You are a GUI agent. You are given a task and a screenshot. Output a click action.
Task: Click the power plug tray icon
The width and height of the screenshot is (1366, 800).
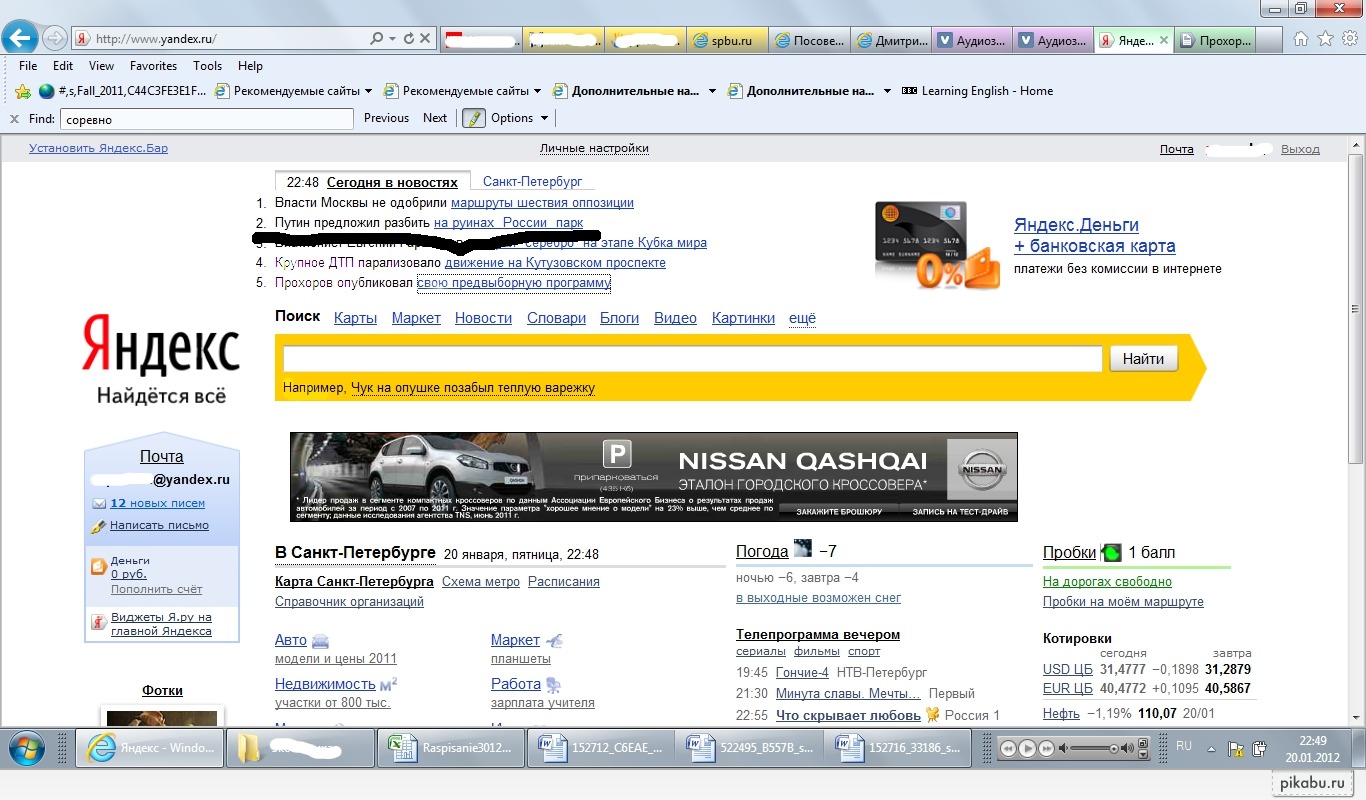(x=1260, y=748)
